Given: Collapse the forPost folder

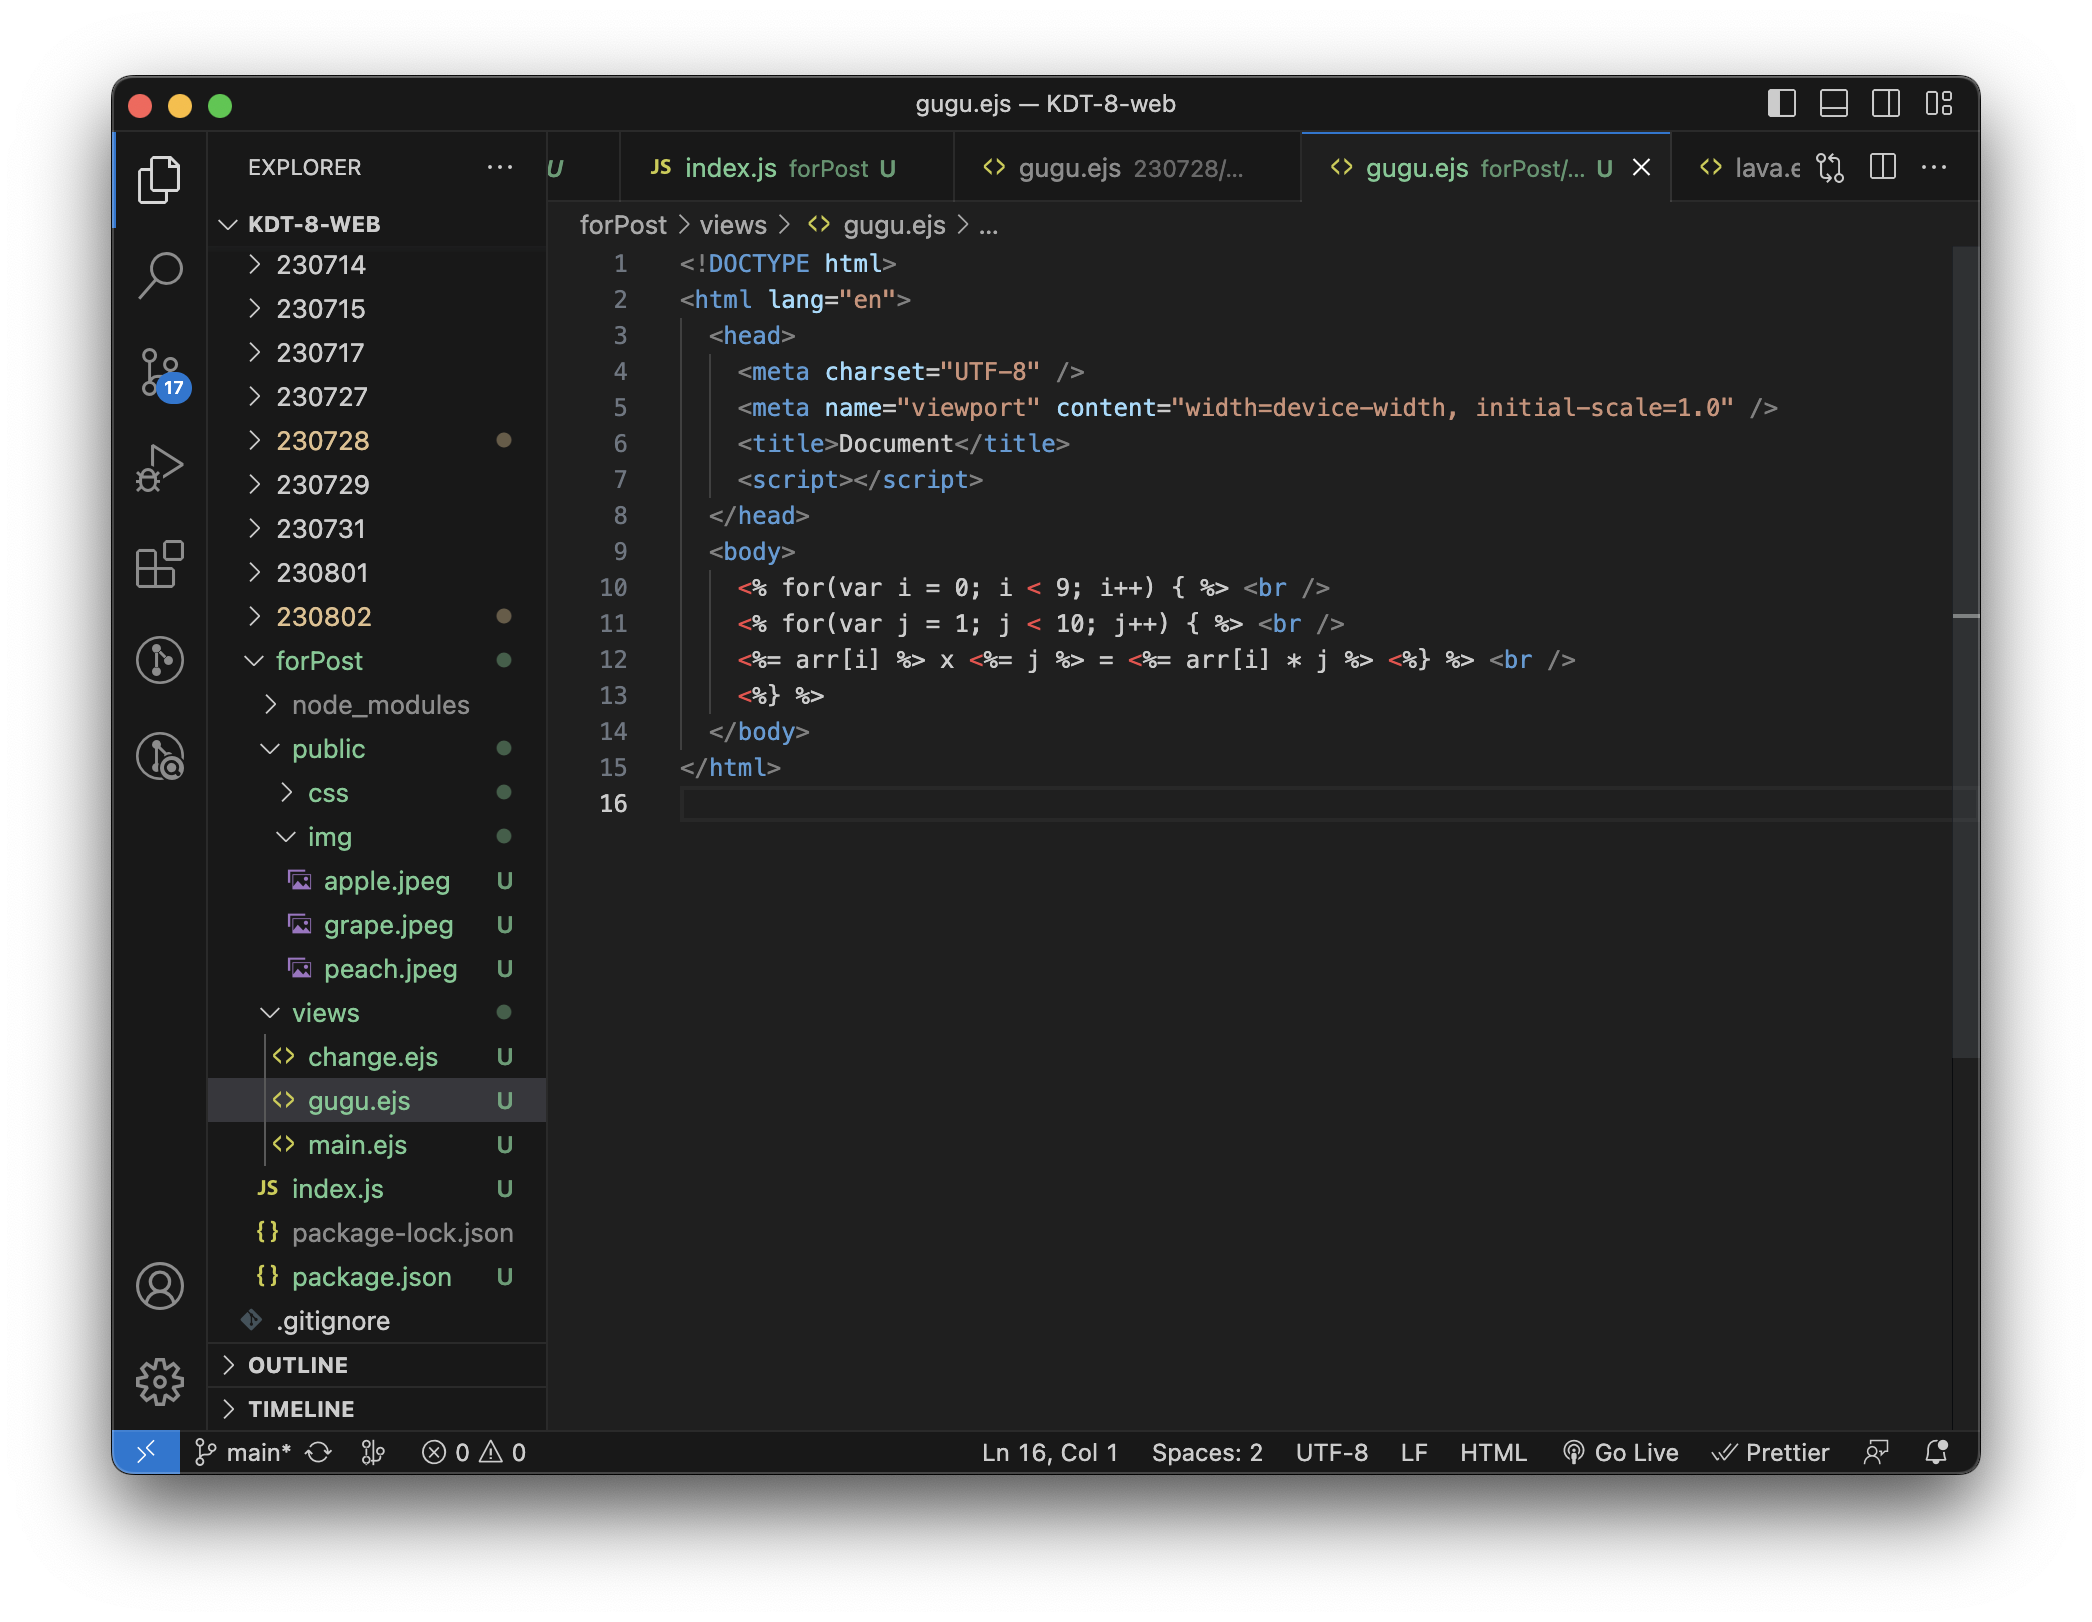Looking at the screenshot, I should point(377,661).
